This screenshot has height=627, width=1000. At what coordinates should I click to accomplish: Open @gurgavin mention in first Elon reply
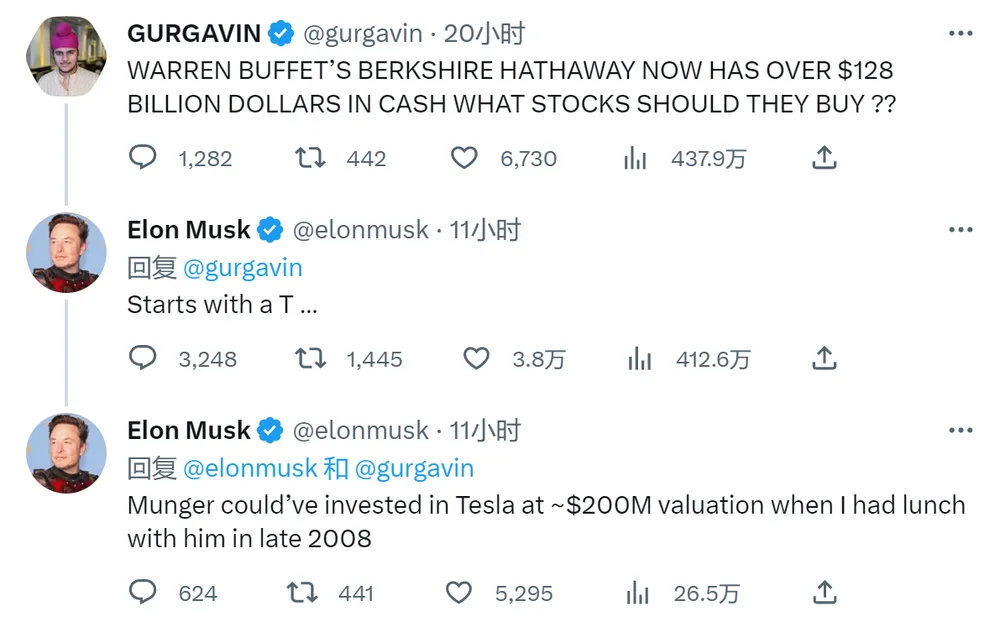pyautogui.click(x=242, y=268)
